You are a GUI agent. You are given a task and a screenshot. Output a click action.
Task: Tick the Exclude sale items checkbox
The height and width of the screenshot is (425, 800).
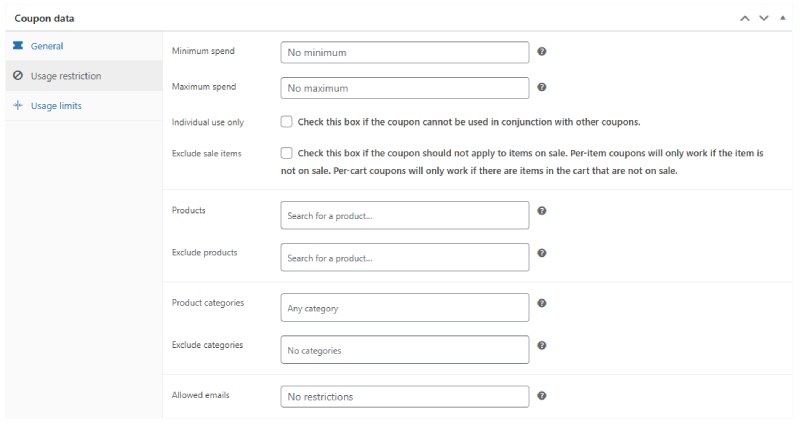click(287, 153)
